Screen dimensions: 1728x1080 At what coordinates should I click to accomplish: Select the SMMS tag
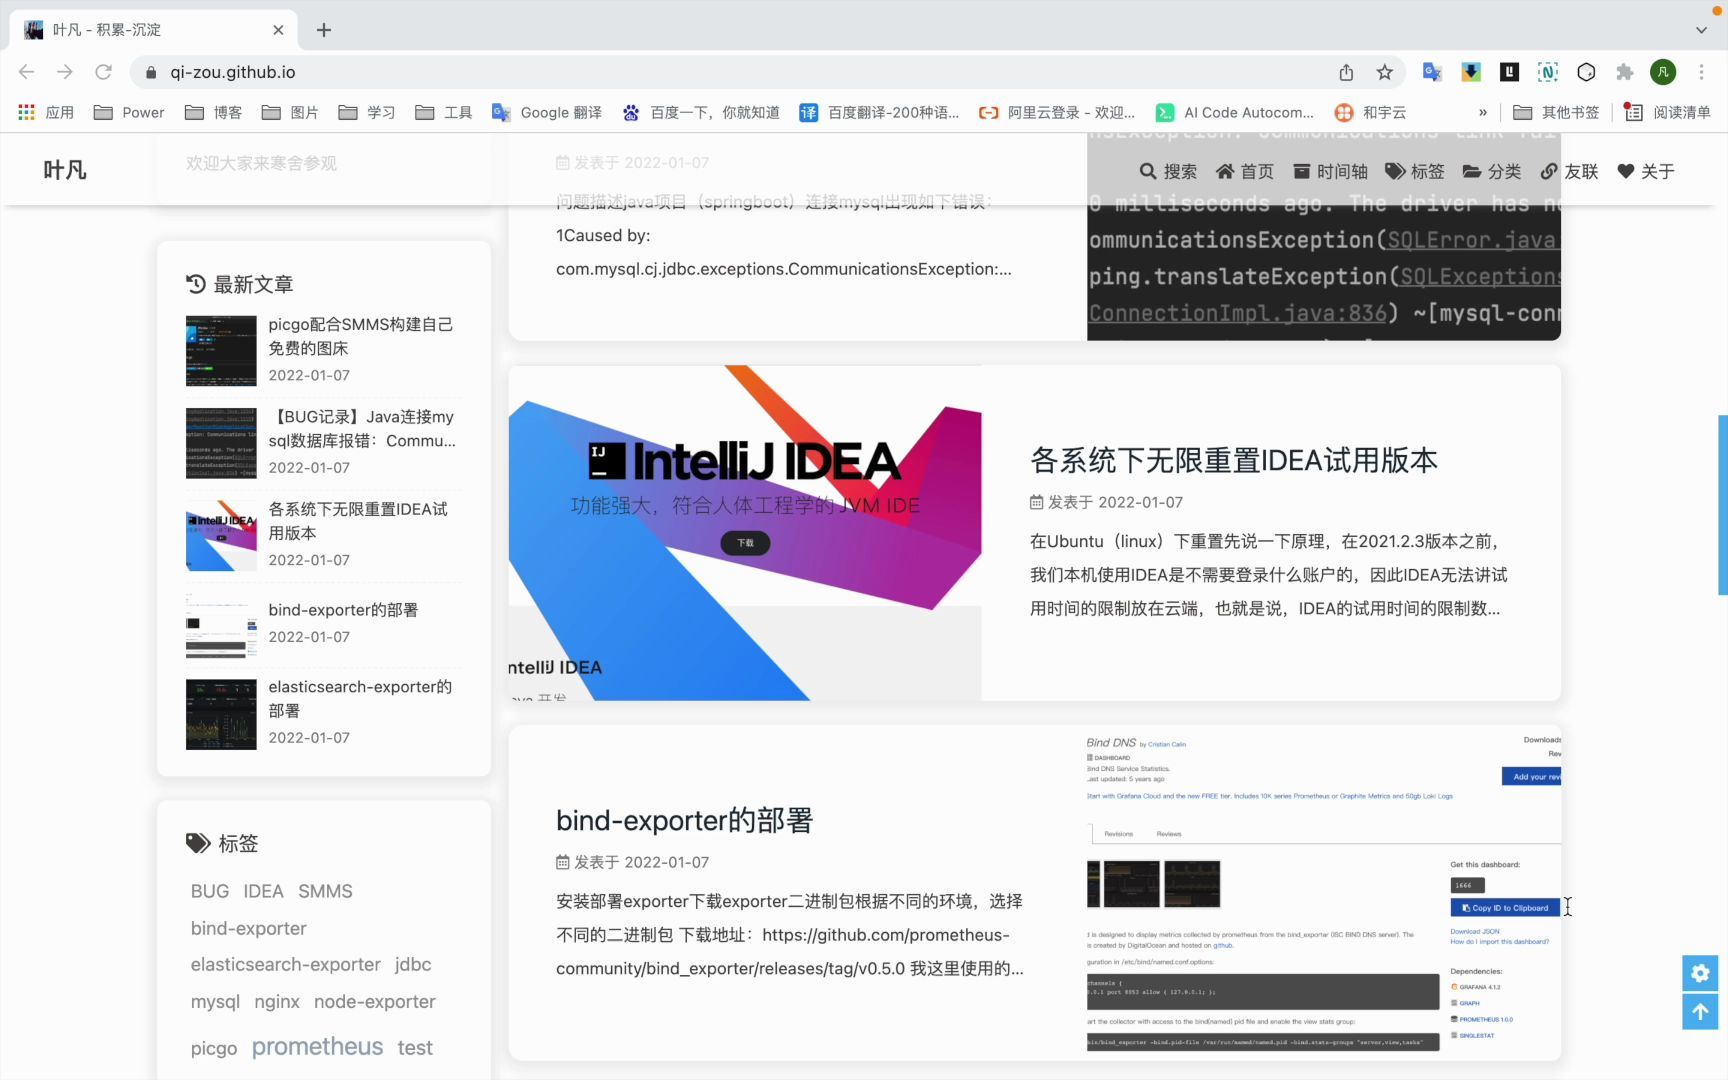point(325,891)
